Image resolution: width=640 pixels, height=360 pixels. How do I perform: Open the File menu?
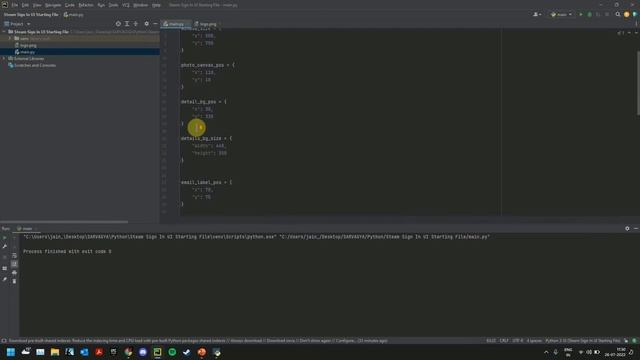tap(15, 5)
